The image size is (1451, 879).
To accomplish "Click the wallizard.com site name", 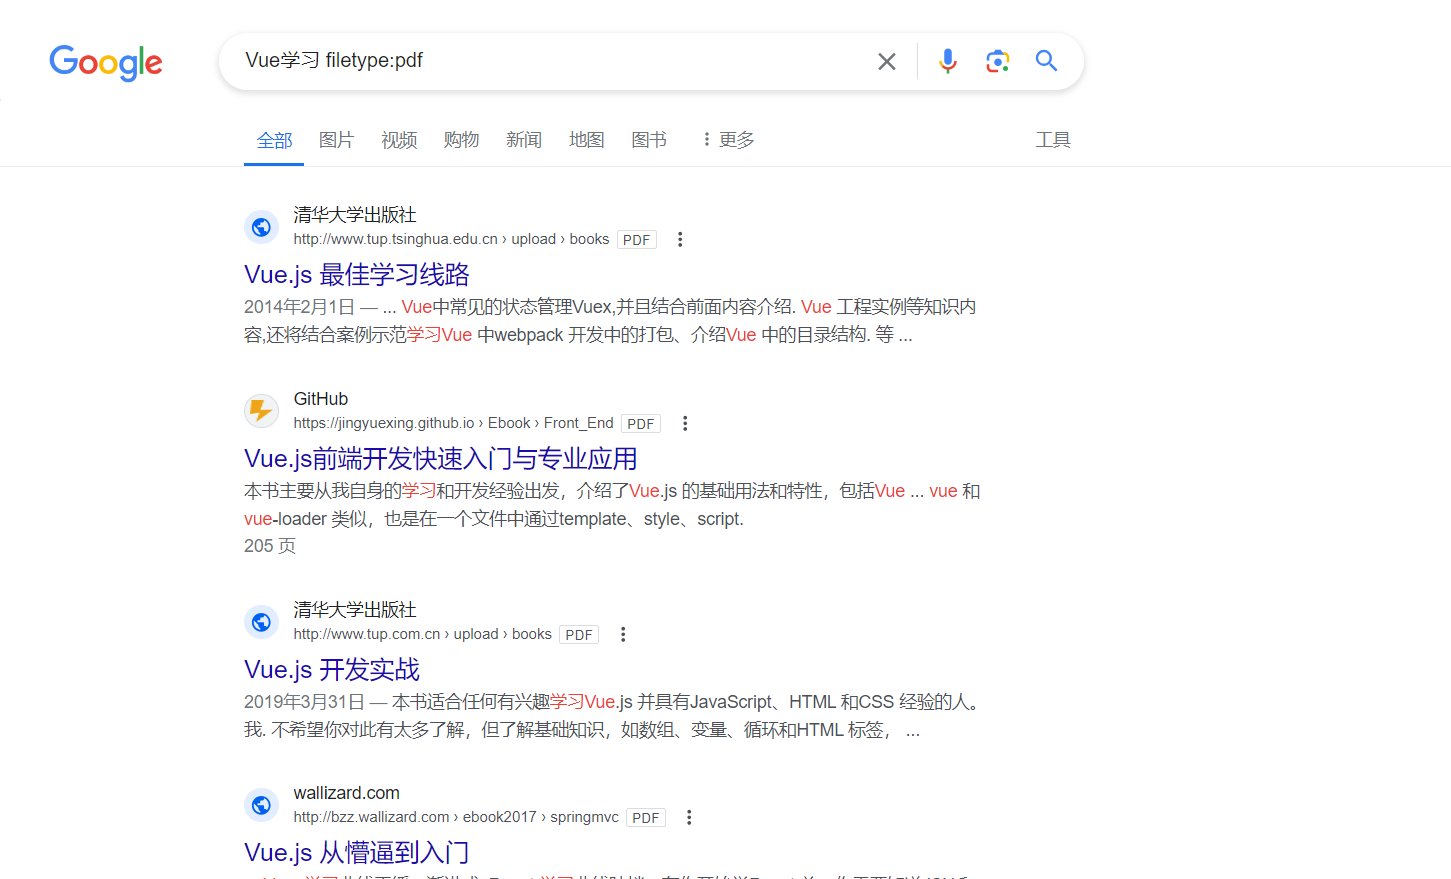I will click(346, 793).
